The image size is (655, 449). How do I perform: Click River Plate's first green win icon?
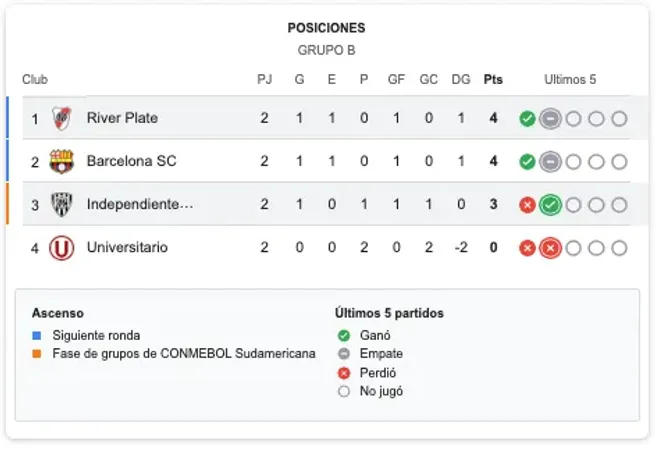pyautogui.click(x=527, y=119)
